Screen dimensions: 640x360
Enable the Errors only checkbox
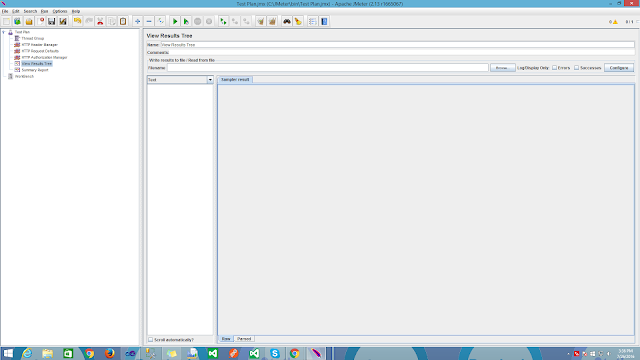pyautogui.click(x=554, y=68)
